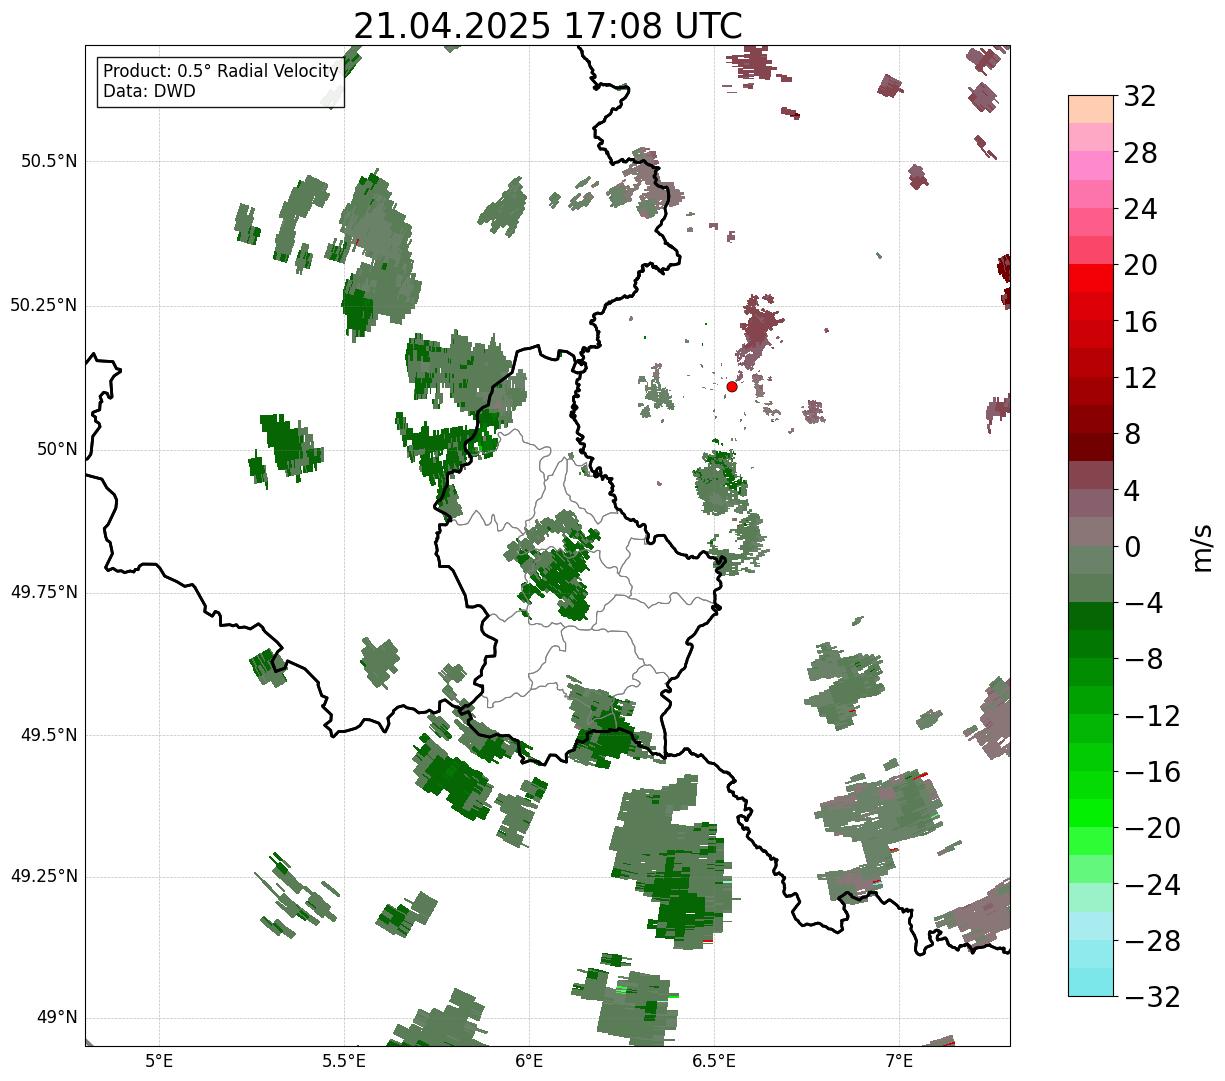Image resolution: width=1225 pixels, height=1081 pixels.
Task: Click the 5°E longitude label
Action: tap(159, 1061)
